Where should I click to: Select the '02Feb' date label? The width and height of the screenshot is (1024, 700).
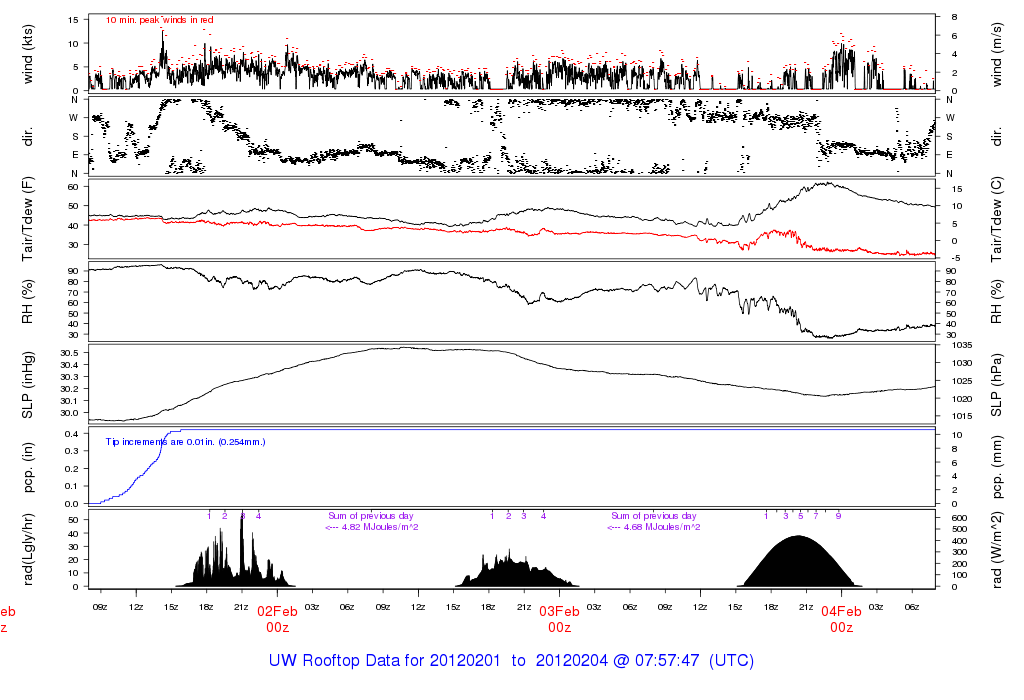click(x=278, y=612)
